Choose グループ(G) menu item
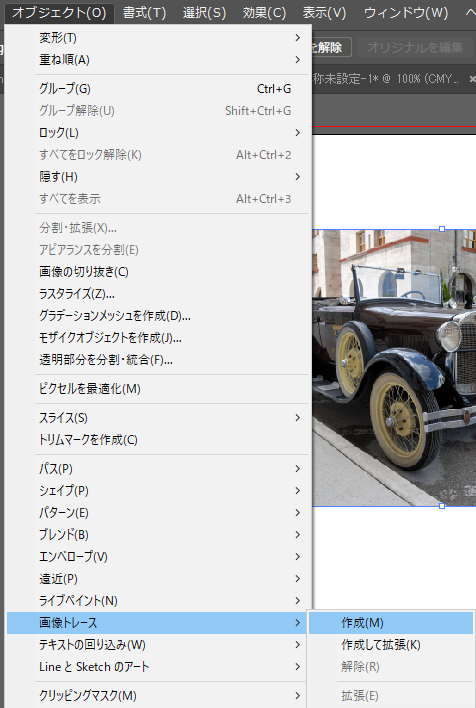 coord(159,89)
